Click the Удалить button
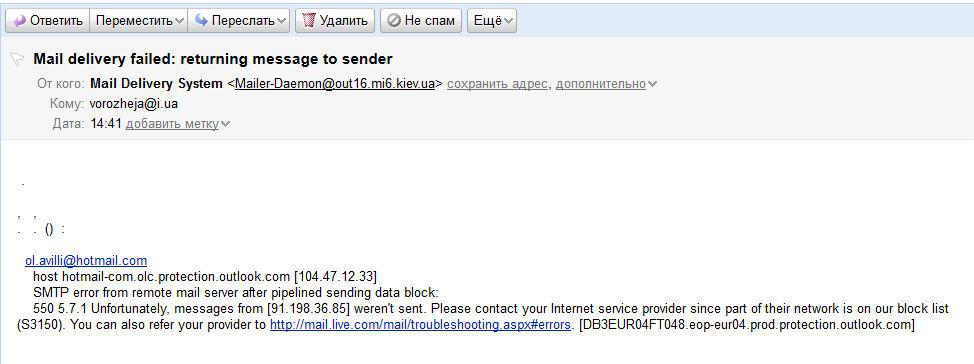 click(335, 20)
